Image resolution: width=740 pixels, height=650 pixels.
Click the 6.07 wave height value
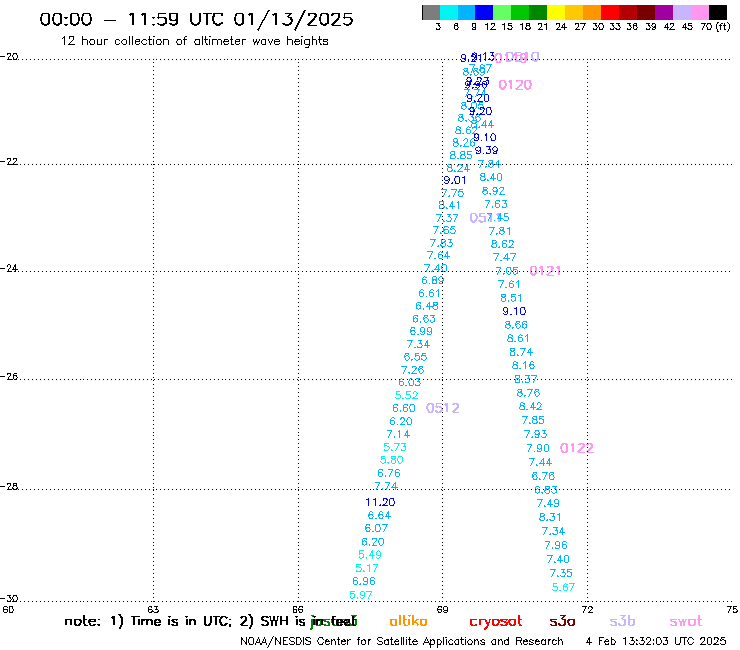[x=376, y=528]
